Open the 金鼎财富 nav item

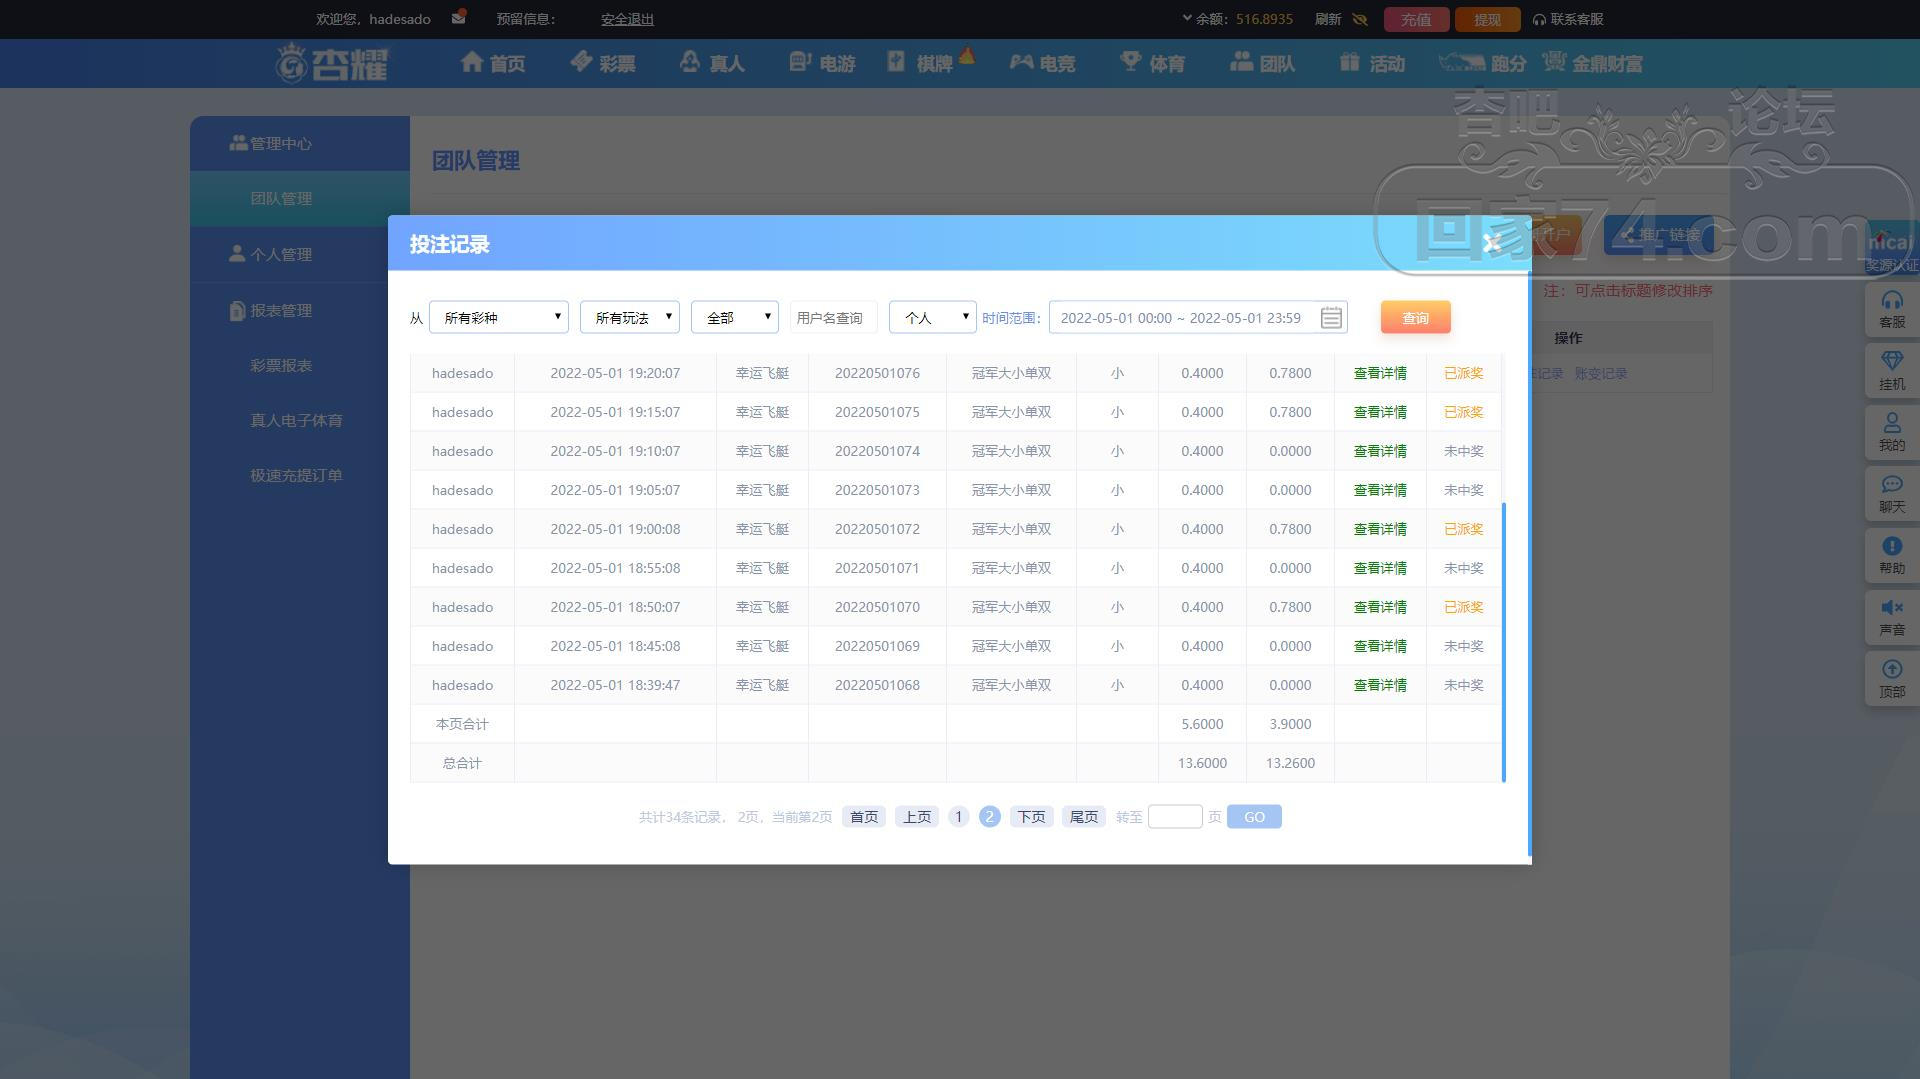coord(1592,63)
